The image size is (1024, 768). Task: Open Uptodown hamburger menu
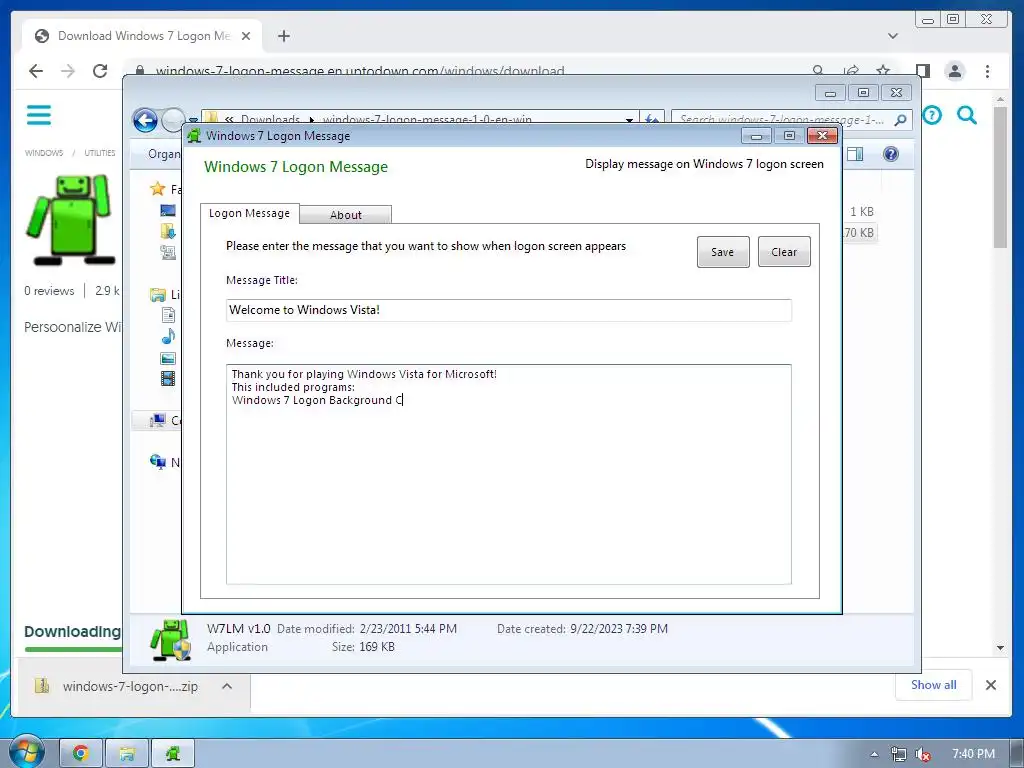pyautogui.click(x=39, y=115)
